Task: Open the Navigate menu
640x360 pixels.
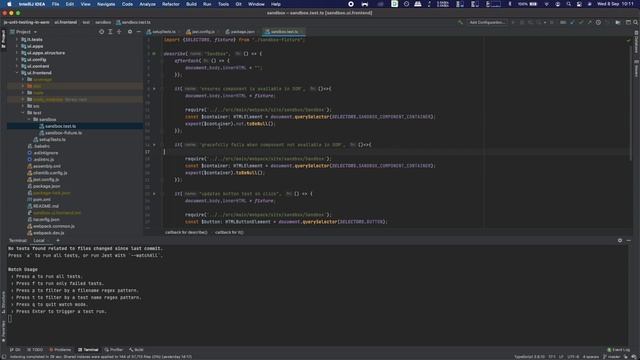Action: point(106,4)
